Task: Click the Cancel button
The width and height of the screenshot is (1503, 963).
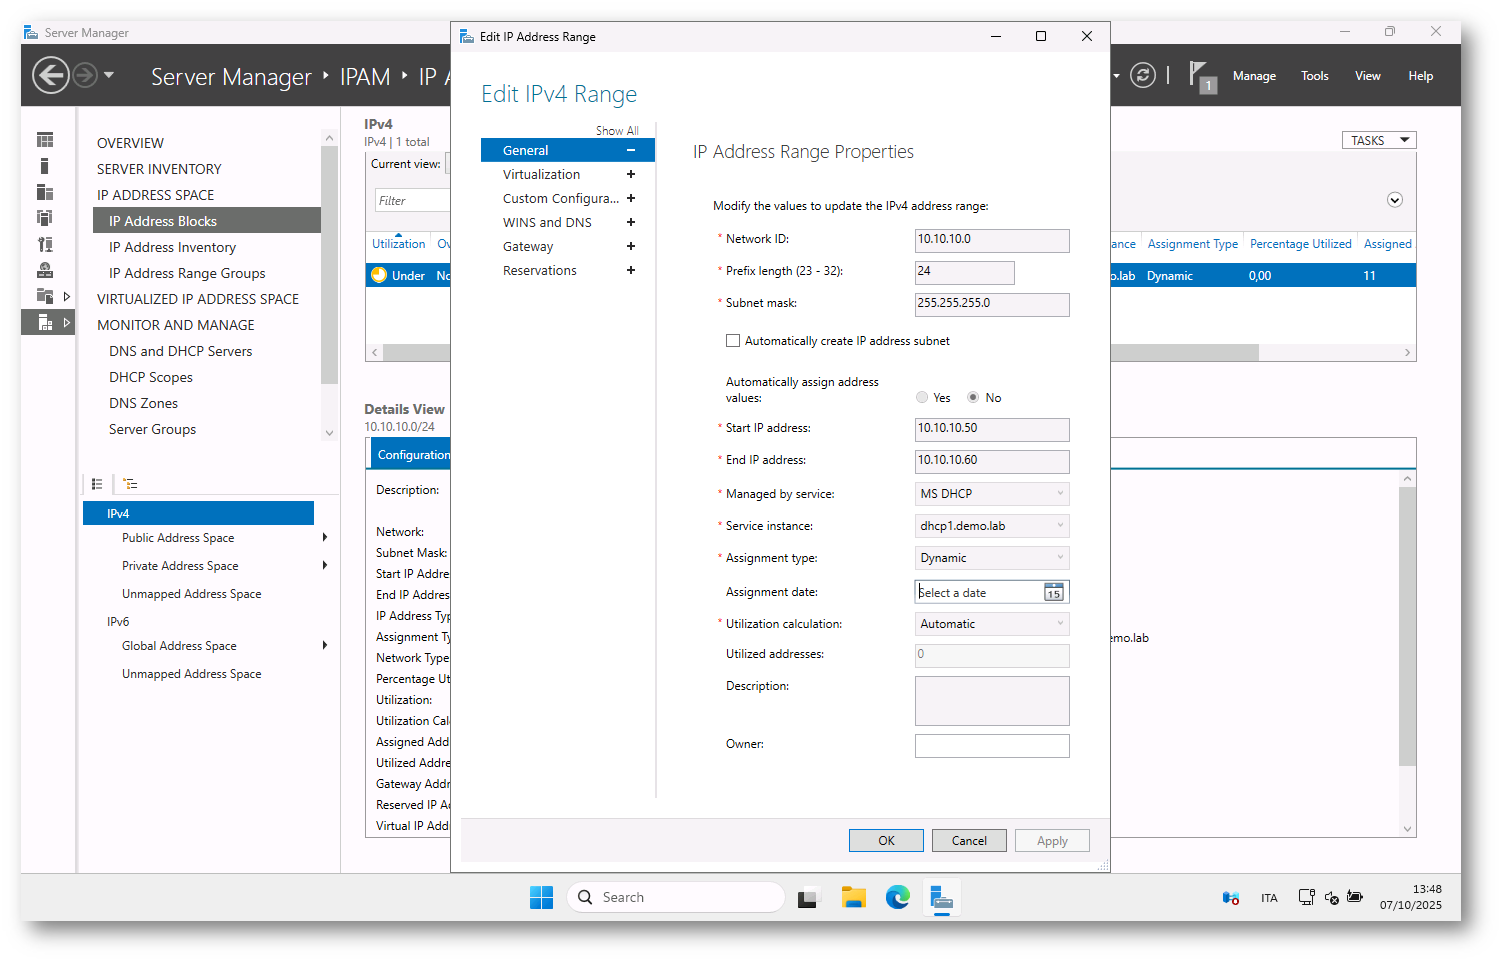Action: coord(968,841)
